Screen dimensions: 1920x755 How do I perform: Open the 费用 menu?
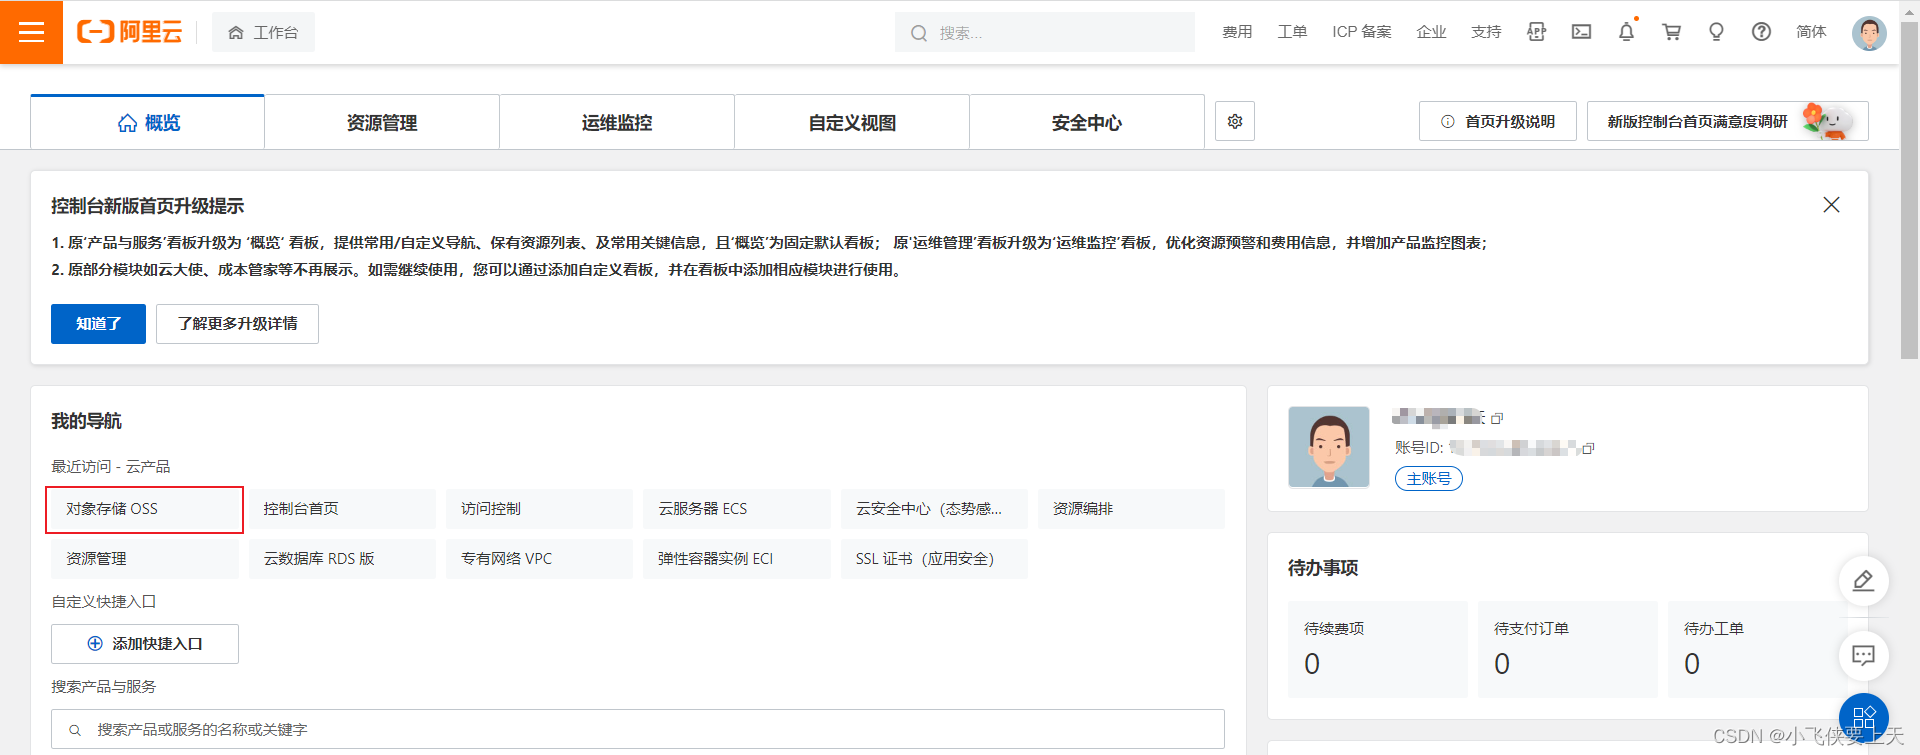point(1237,32)
